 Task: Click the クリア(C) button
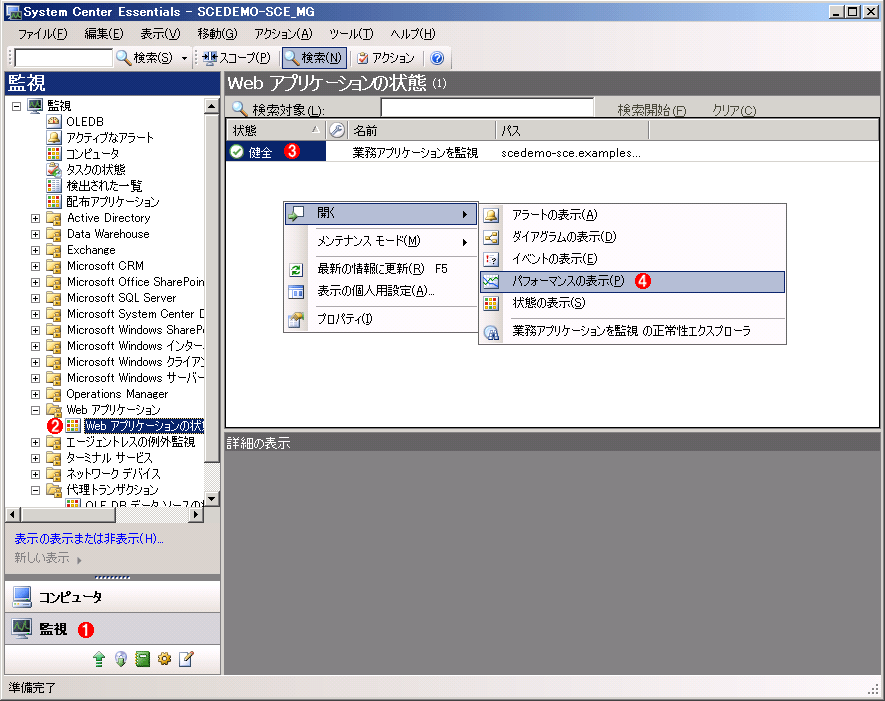click(734, 110)
